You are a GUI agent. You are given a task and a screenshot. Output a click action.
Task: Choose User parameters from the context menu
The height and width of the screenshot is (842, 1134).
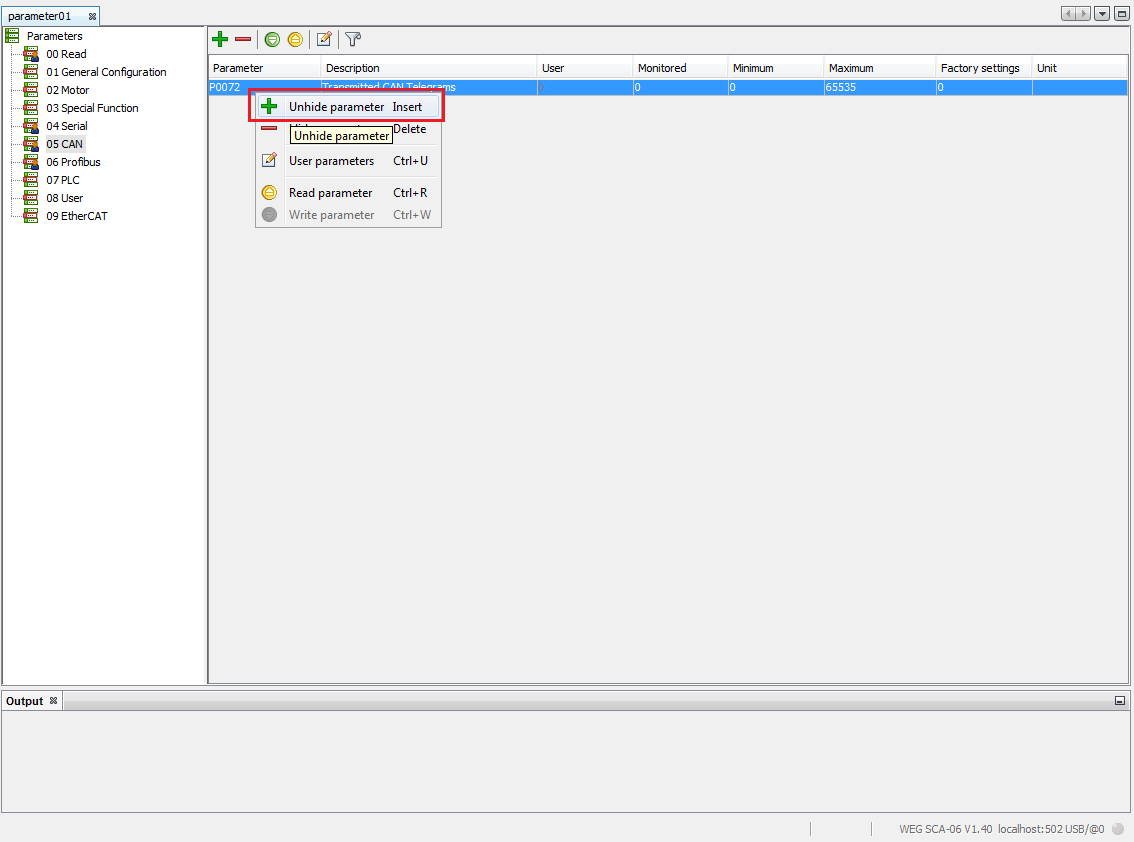[332, 161]
